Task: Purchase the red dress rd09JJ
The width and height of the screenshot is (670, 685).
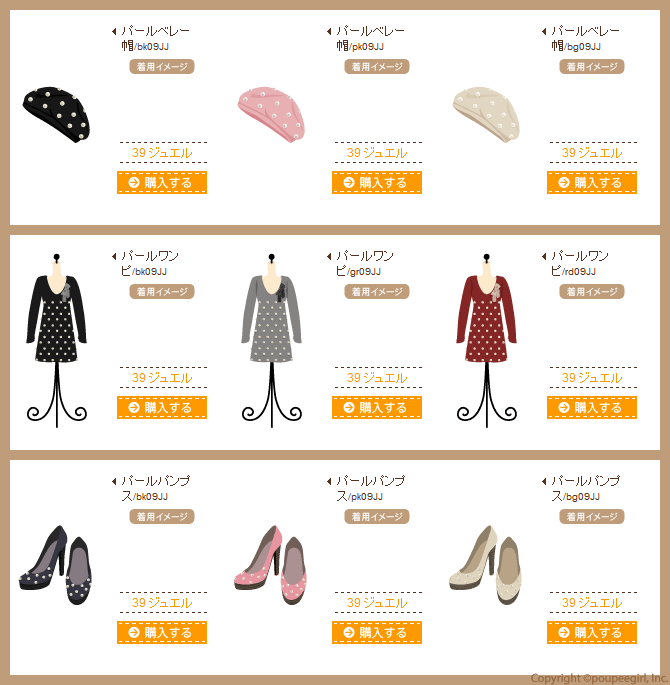Action: 592,407
